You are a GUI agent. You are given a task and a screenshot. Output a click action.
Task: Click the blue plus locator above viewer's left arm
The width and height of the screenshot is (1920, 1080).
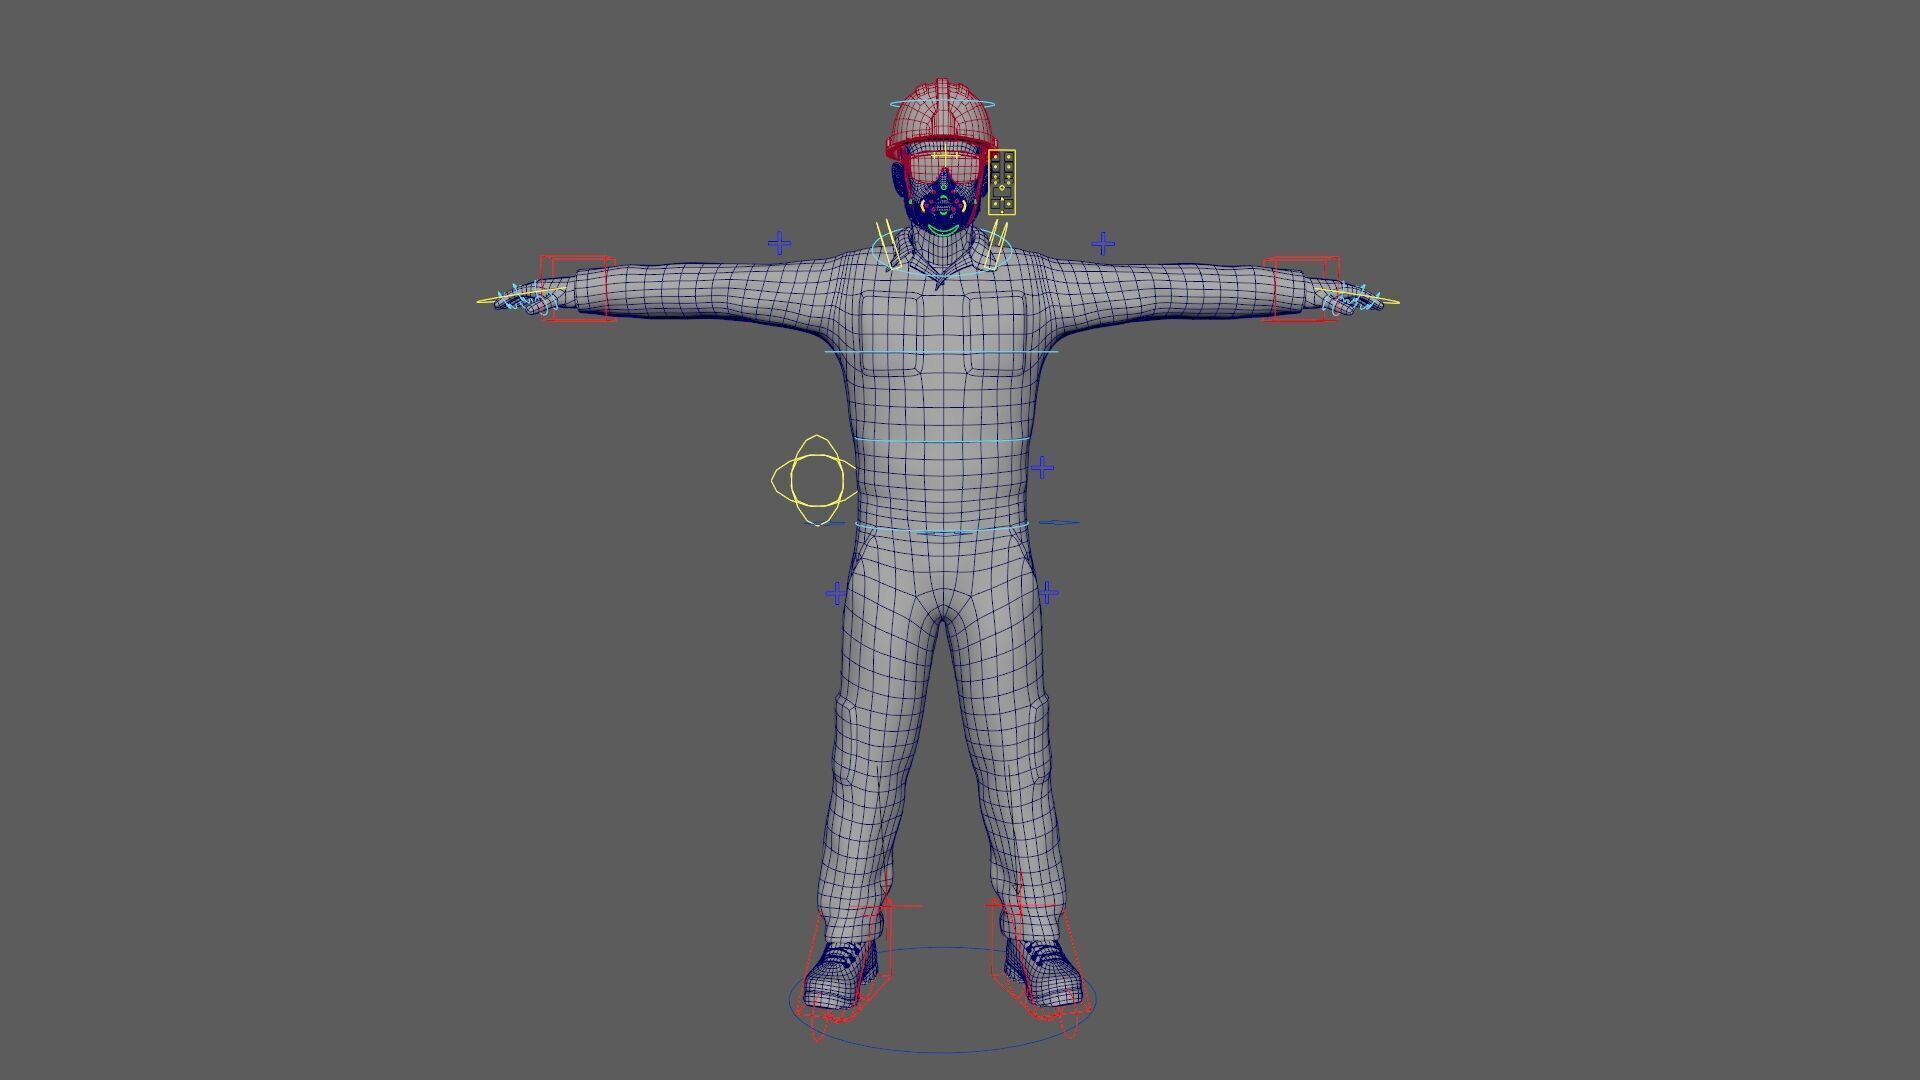(780, 243)
